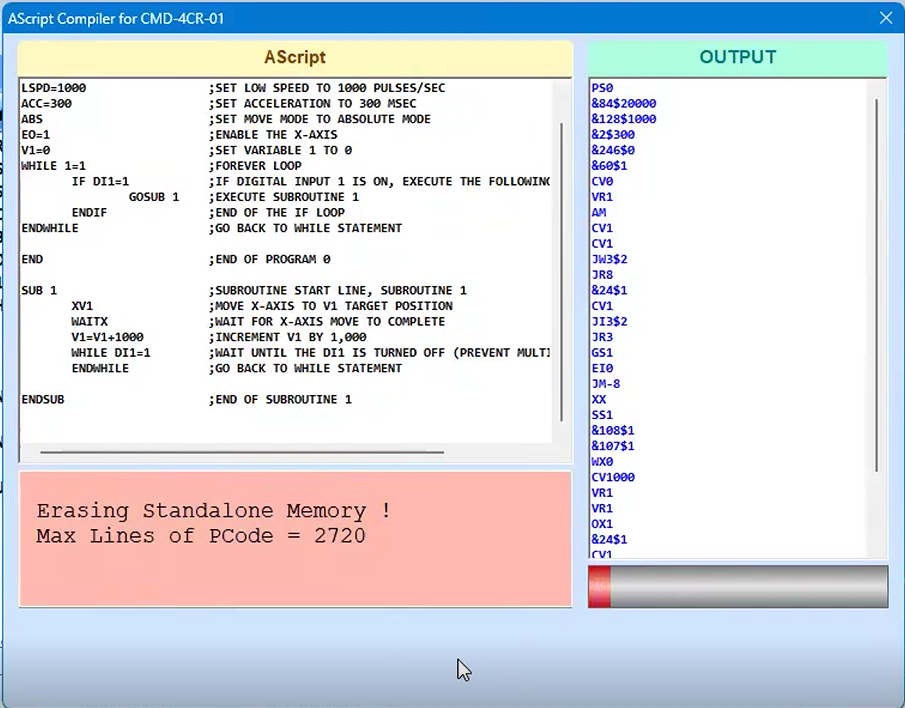Image resolution: width=905 pixels, height=708 pixels.
Task: Click the ACC=300 script line
Action: tap(46, 103)
